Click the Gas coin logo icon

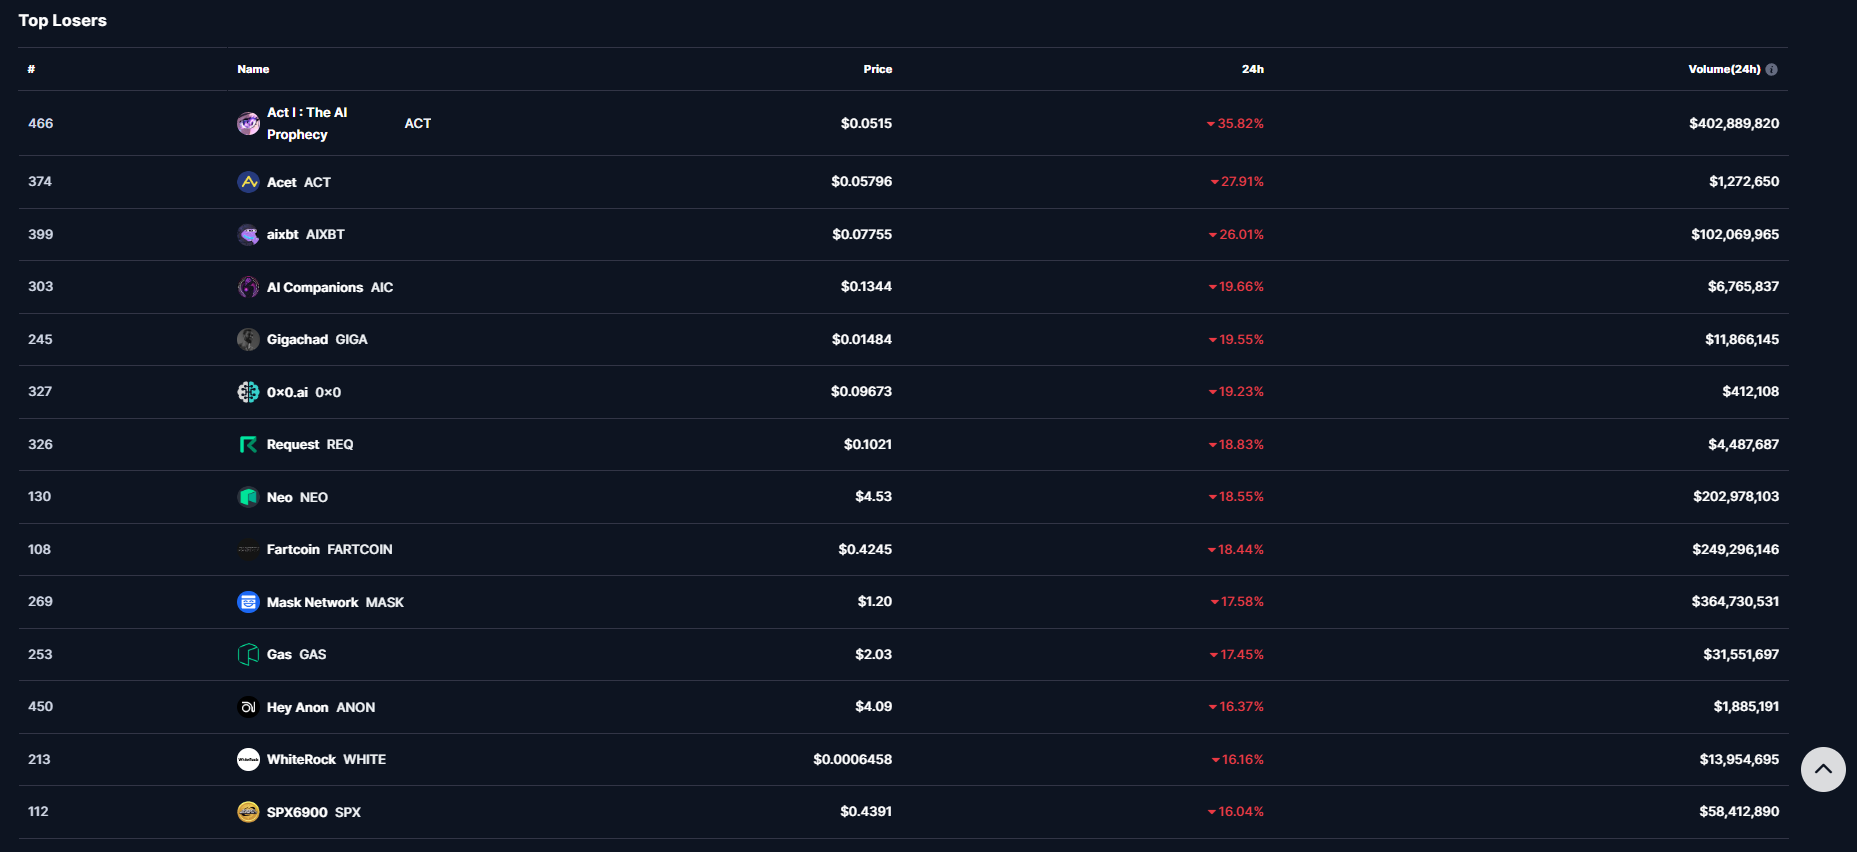[x=248, y=655]
